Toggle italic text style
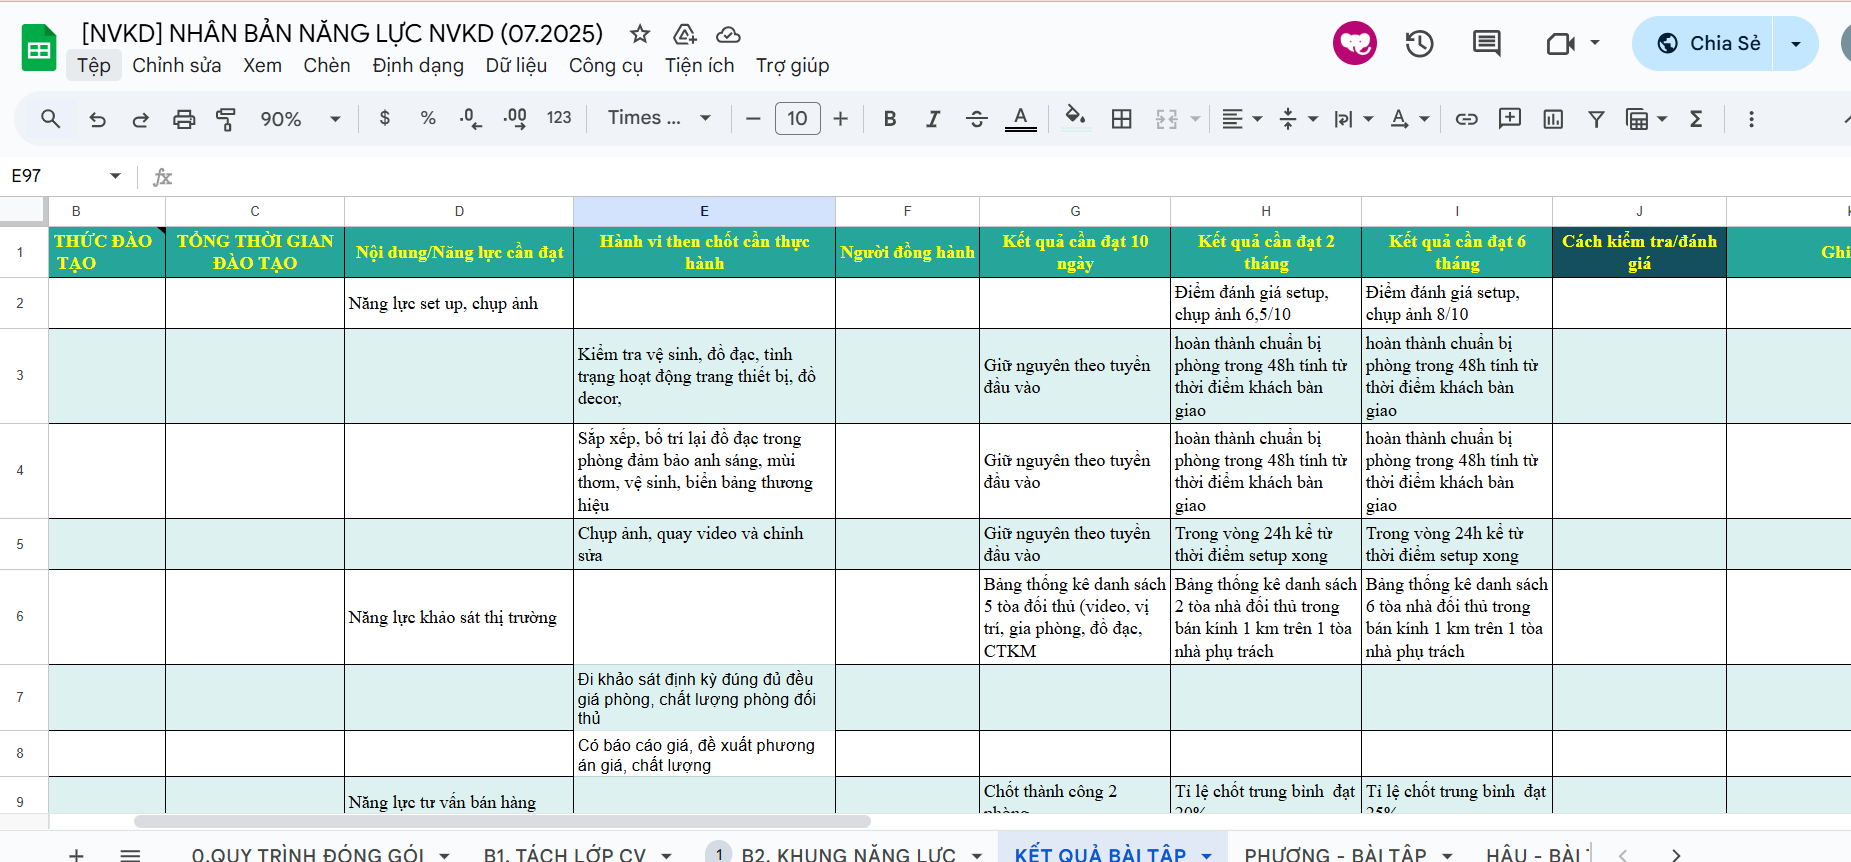1851x862 pixels. (x=932, y=119)
